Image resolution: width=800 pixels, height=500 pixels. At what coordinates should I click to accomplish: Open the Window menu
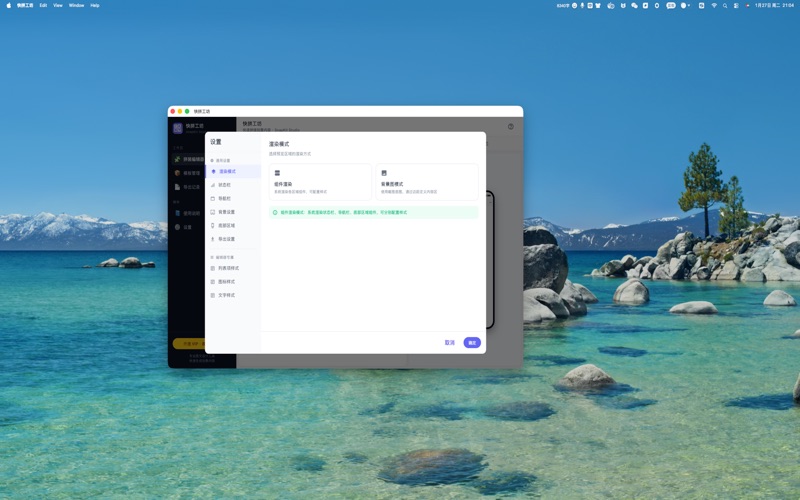tap(76, 5)
